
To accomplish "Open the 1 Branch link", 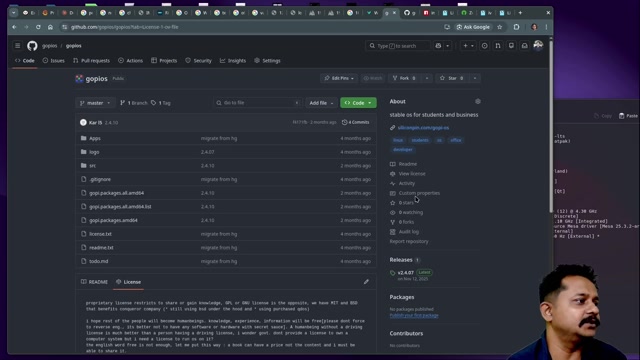I will tap(134, 103).
